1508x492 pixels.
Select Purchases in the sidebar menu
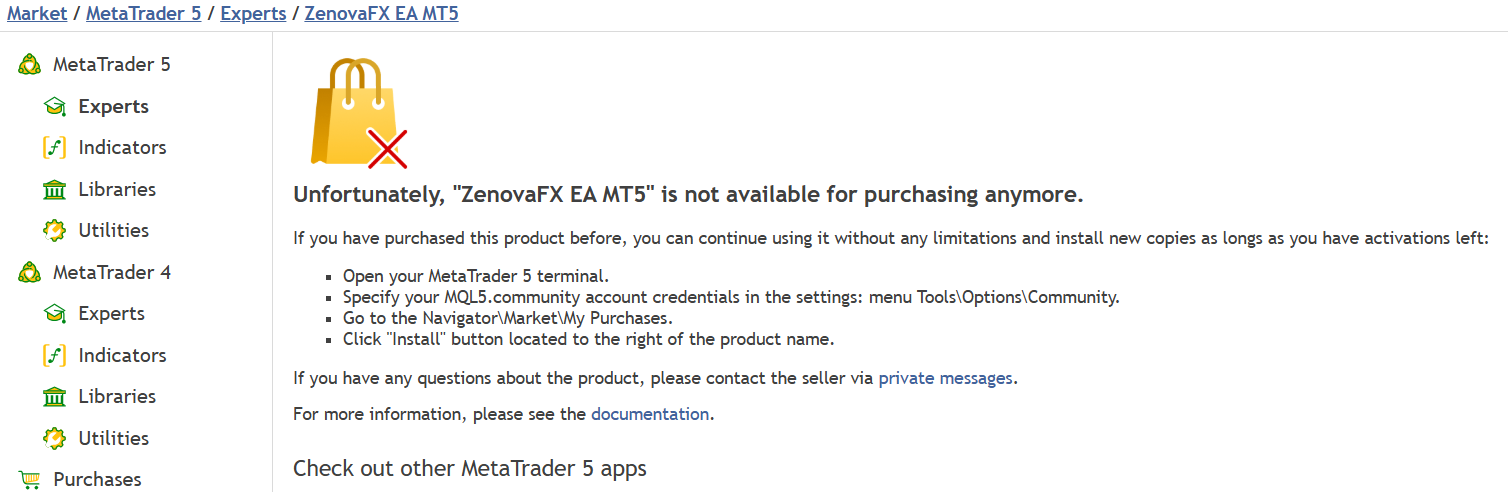(97, 480)
